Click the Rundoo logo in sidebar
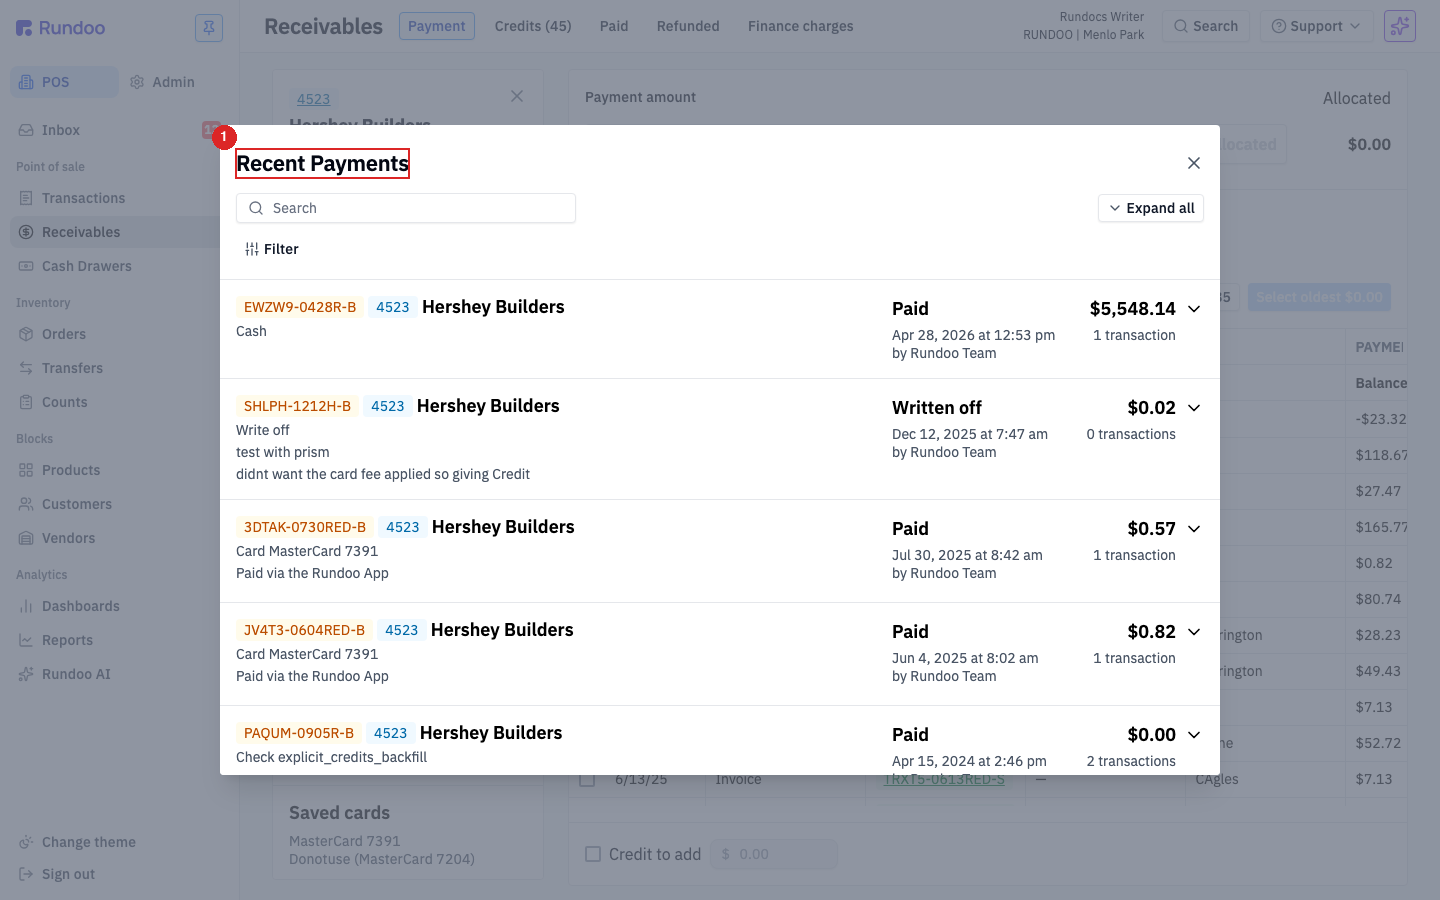1440x900 pixels. click(x=61, y=28)
